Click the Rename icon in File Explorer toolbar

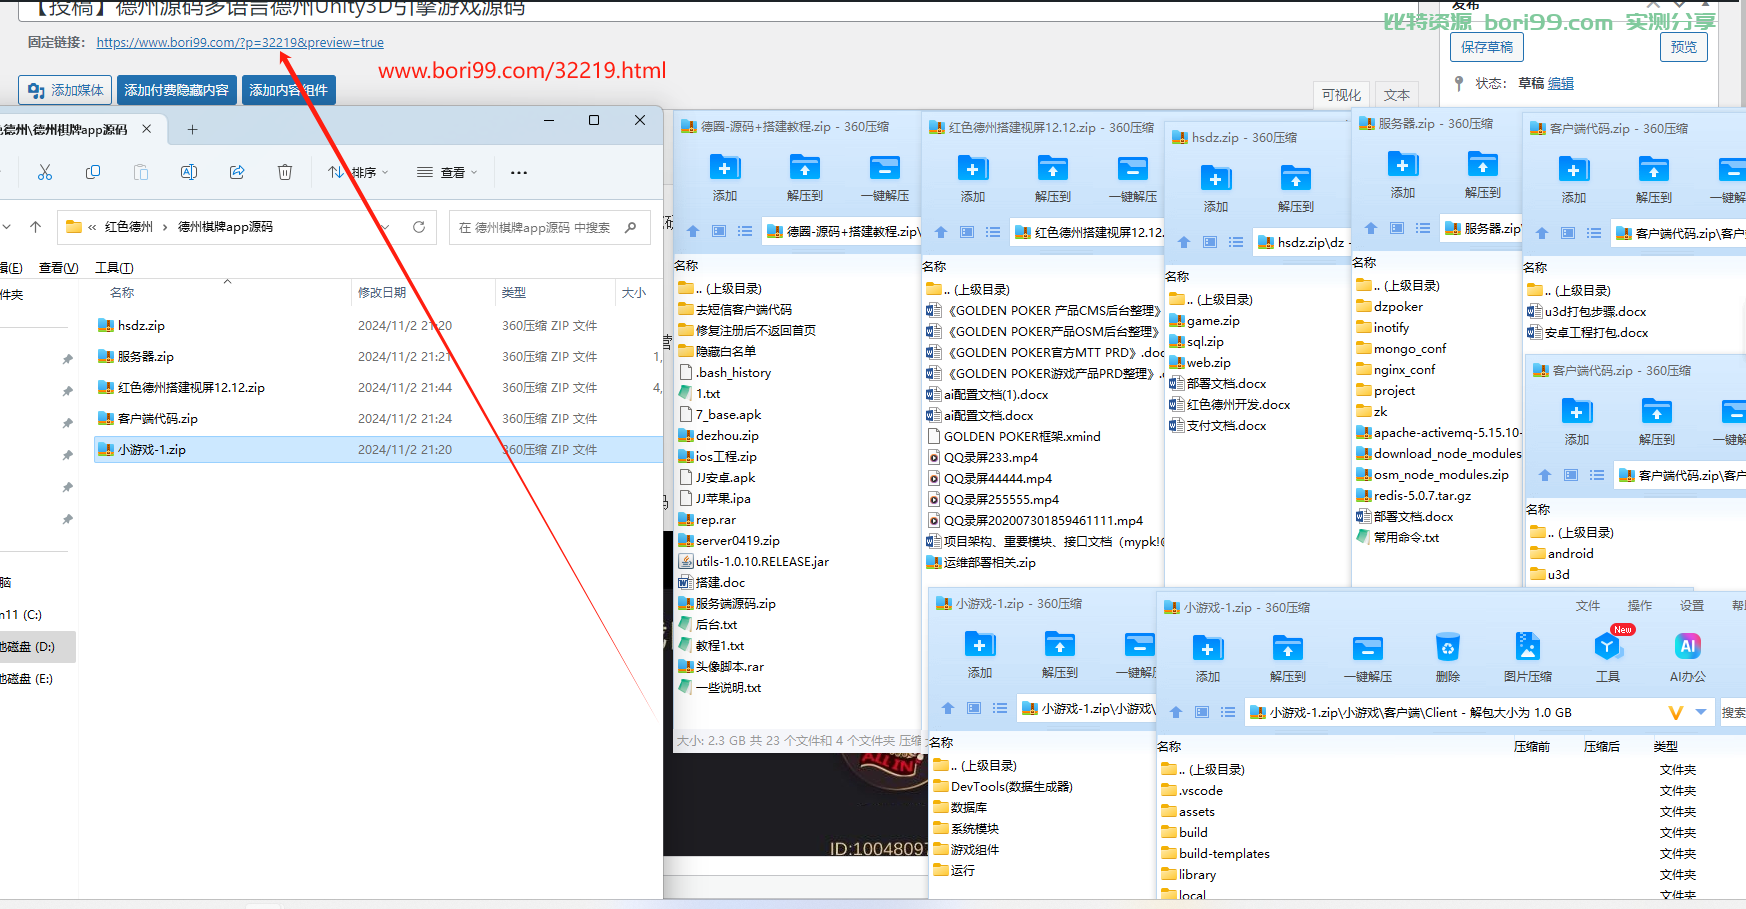189,172
